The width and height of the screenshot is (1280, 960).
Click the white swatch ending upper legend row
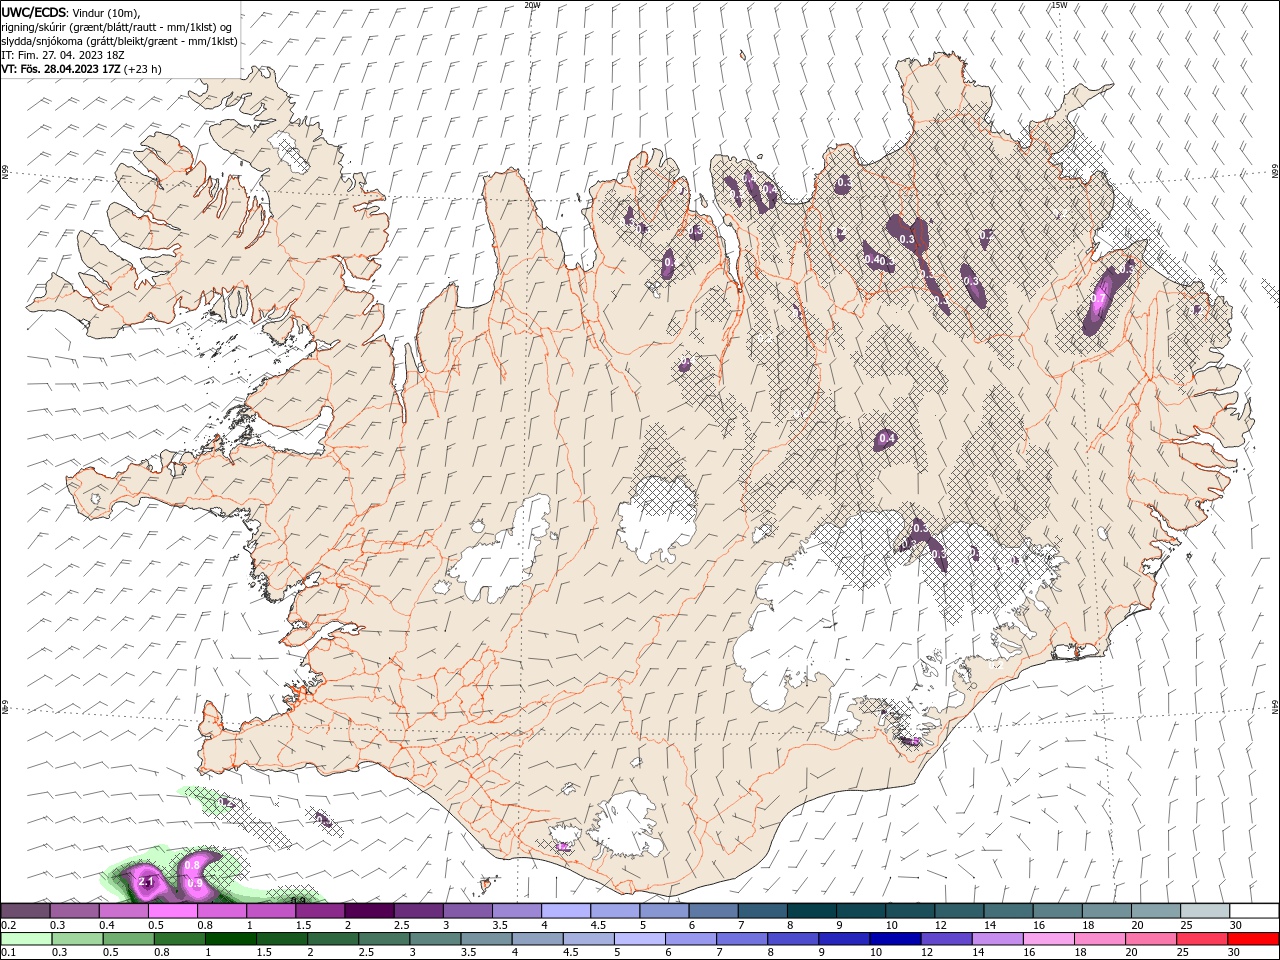[1253, 911]
